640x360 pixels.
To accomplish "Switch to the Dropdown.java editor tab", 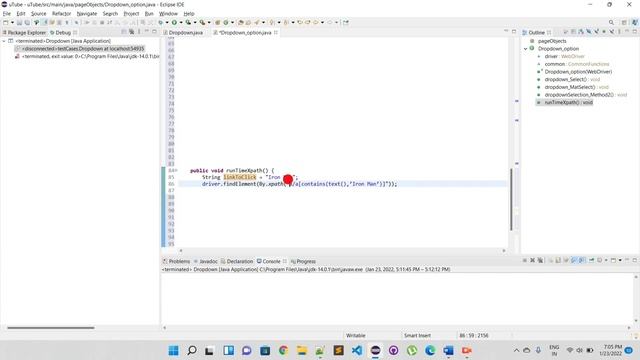I will pos(183,32).
